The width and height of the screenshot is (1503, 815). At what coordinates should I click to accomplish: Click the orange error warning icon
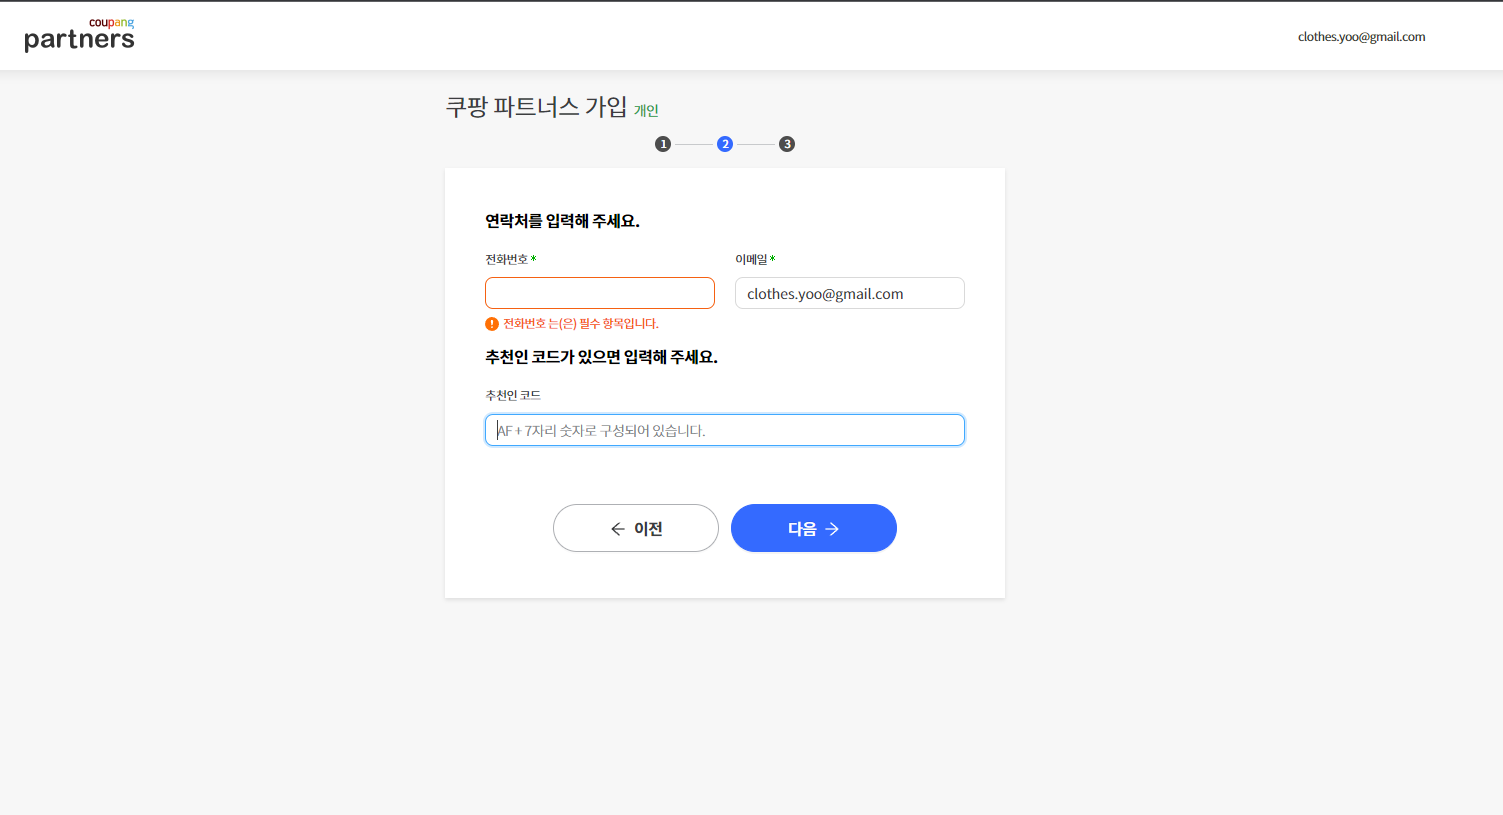pos(492,324)
